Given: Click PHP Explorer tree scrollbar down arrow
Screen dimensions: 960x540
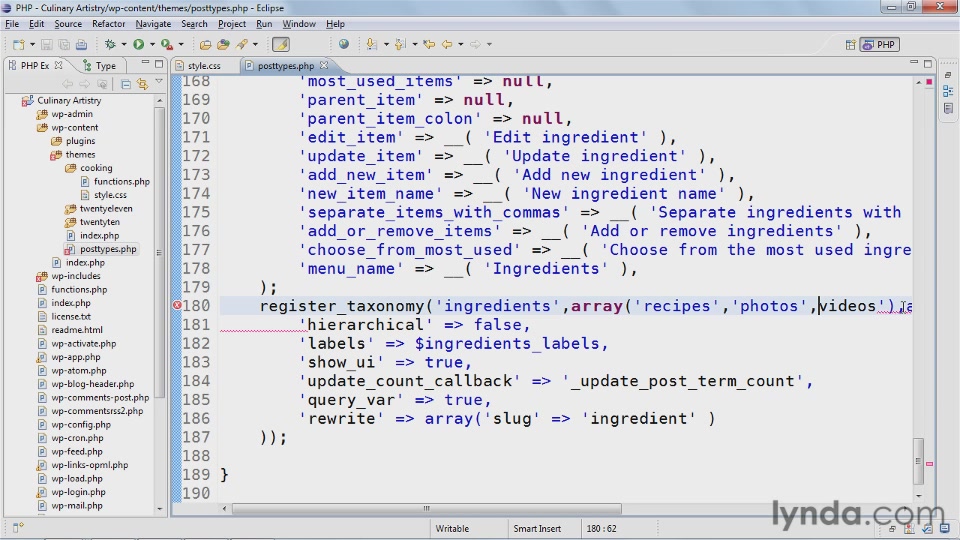Looking at the screenshot, I should (x=160, y=508).
